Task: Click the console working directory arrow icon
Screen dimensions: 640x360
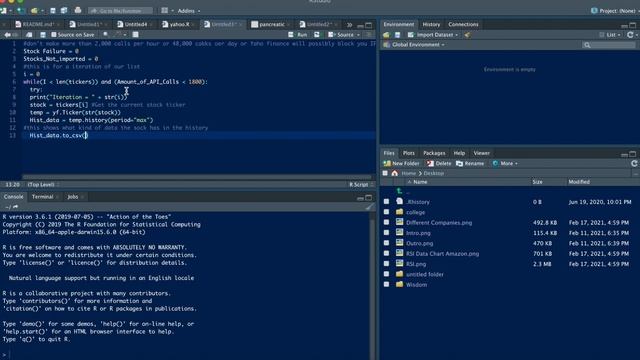Action: click(16, 207)
